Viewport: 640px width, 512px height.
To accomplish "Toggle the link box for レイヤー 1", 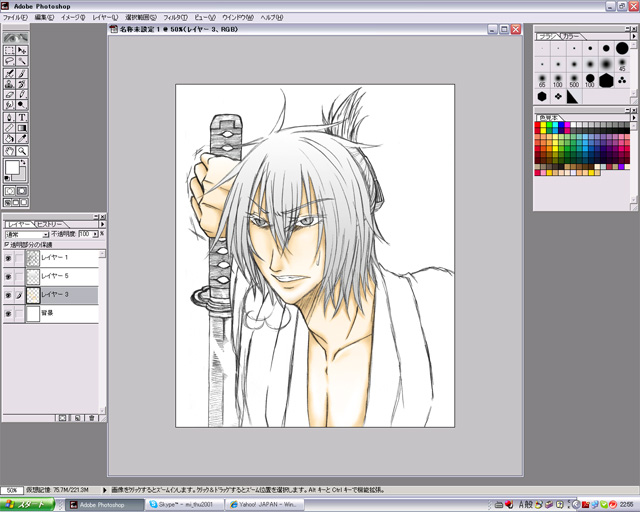I will (x=19, y=258).
